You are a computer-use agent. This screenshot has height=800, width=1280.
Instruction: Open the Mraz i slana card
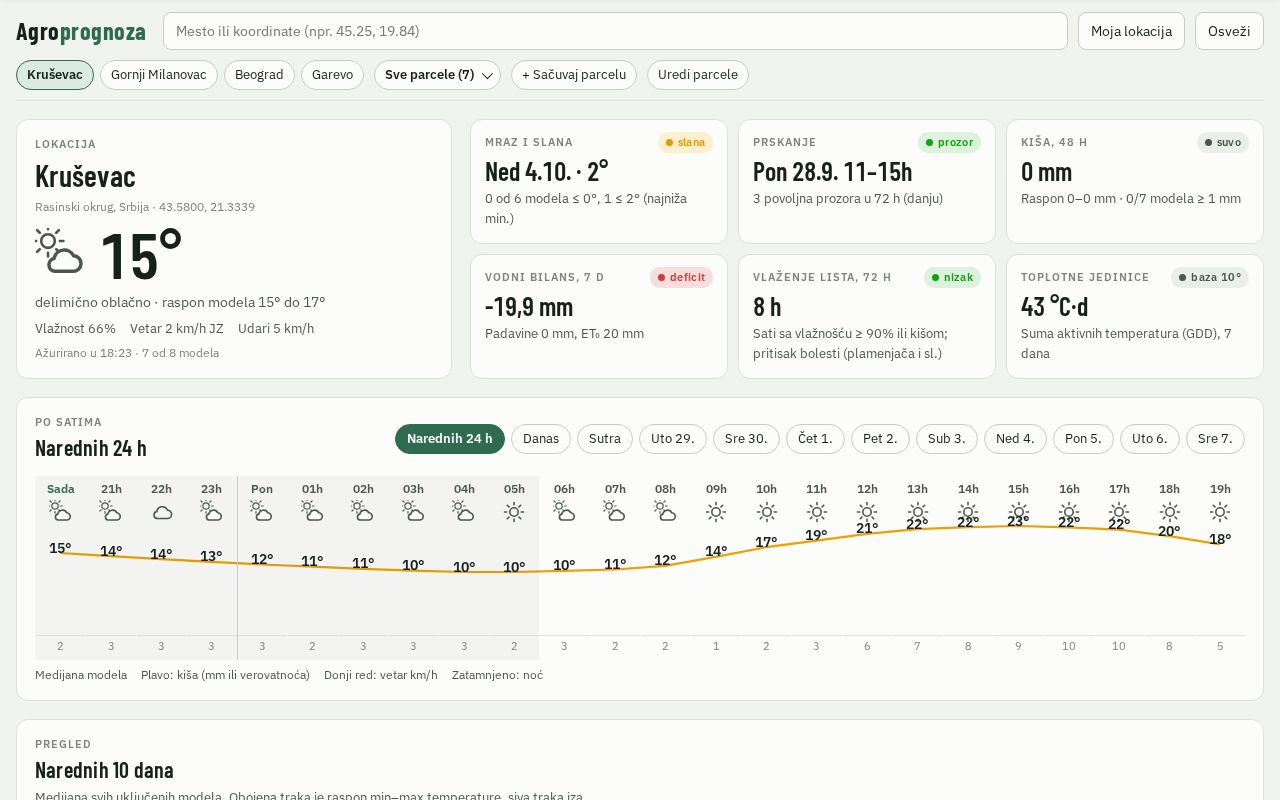(599, 181)
